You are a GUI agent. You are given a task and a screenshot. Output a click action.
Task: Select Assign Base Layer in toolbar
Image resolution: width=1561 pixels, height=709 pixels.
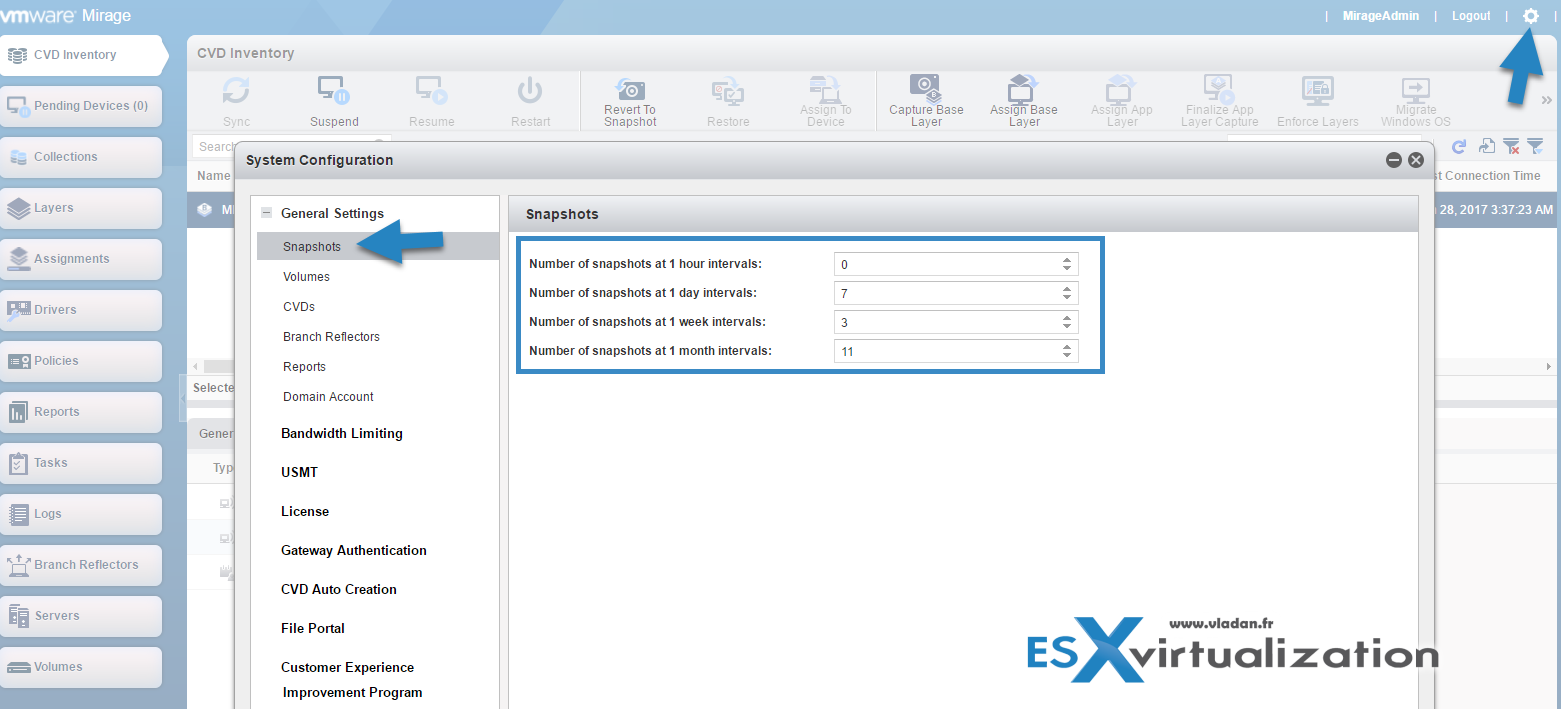[x=1024, y=101]
